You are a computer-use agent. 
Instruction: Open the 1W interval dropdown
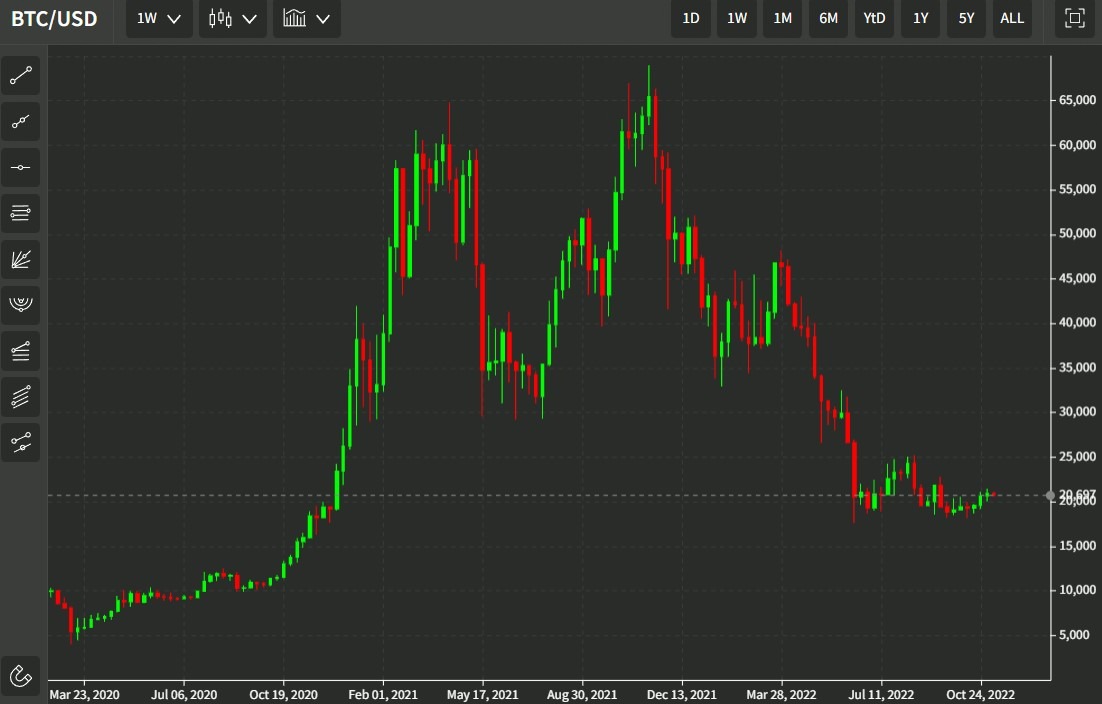pyautogui.click(x=159, y=18)
